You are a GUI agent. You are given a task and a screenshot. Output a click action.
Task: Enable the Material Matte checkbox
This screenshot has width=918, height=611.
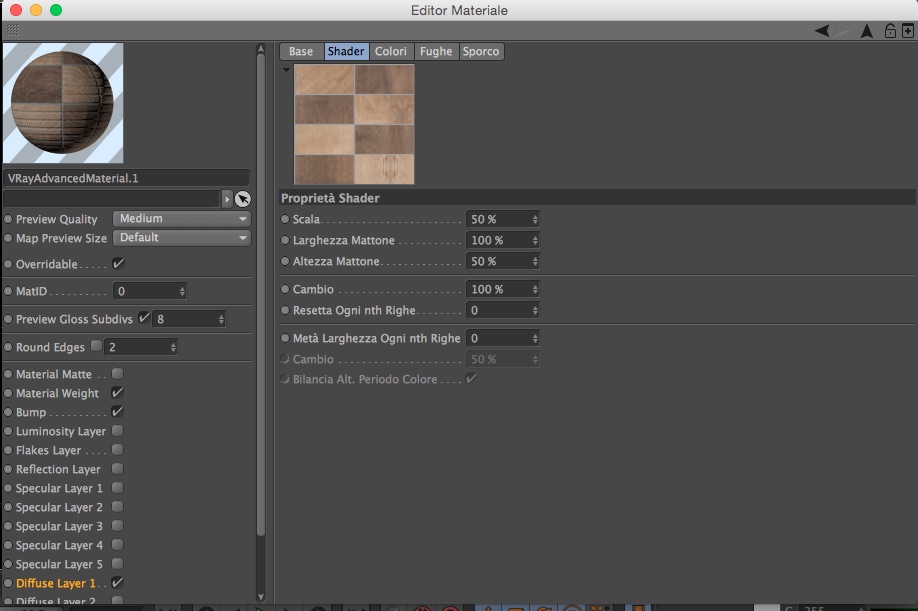coord(117,373)
